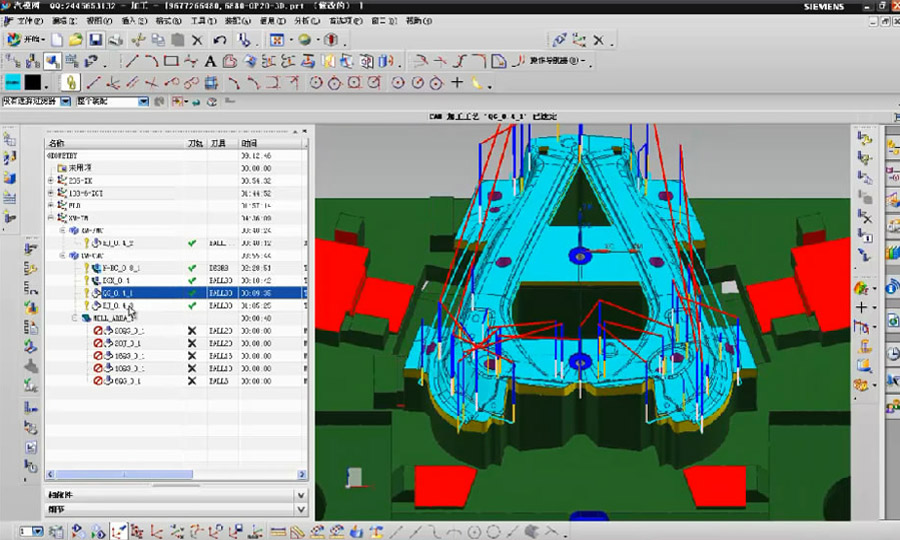
Task: Expand the 205-ZK tree node
Action: click(x=51, y=180)
